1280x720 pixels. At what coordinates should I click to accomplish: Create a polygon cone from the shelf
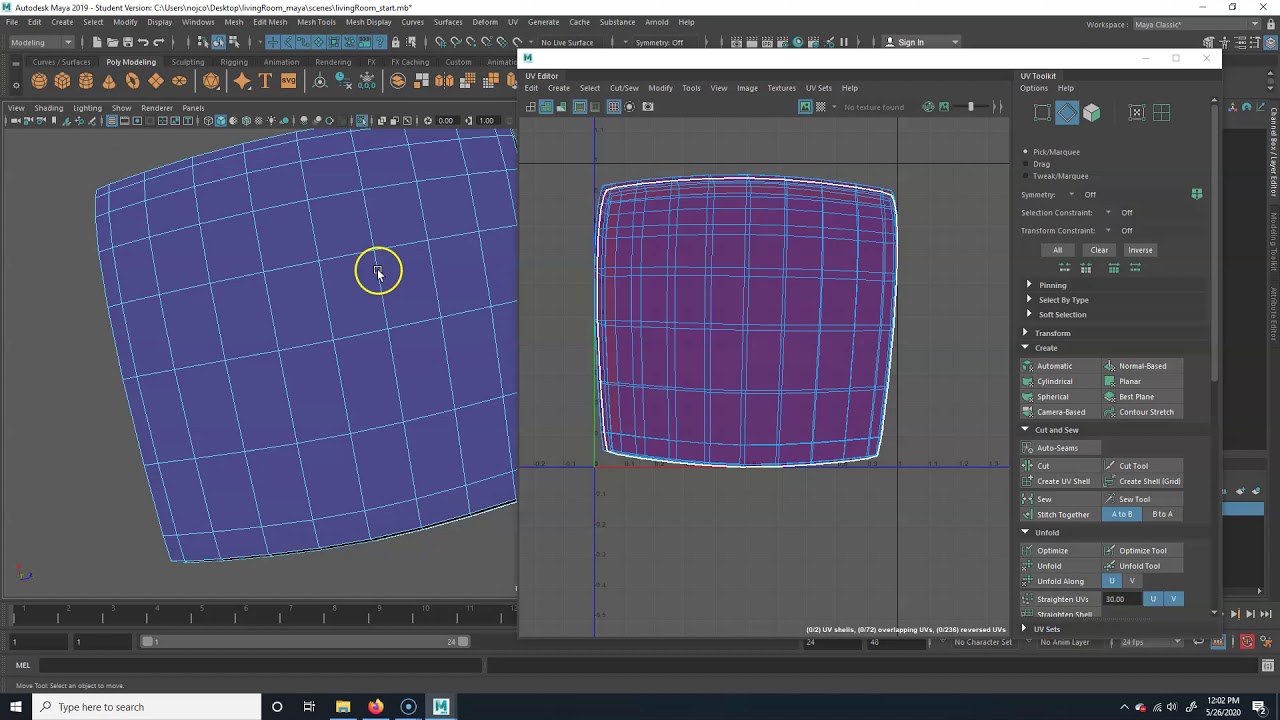[x=109, y=81]
